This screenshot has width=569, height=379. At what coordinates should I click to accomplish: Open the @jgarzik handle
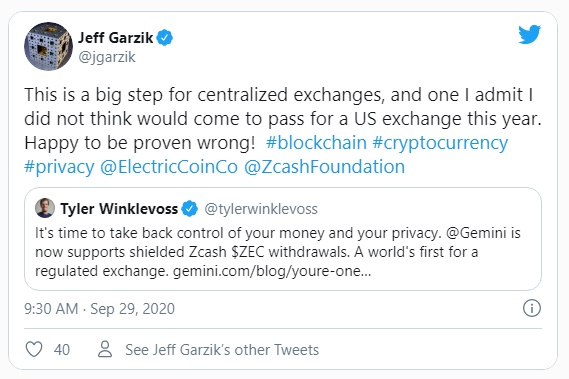[107, 57]
